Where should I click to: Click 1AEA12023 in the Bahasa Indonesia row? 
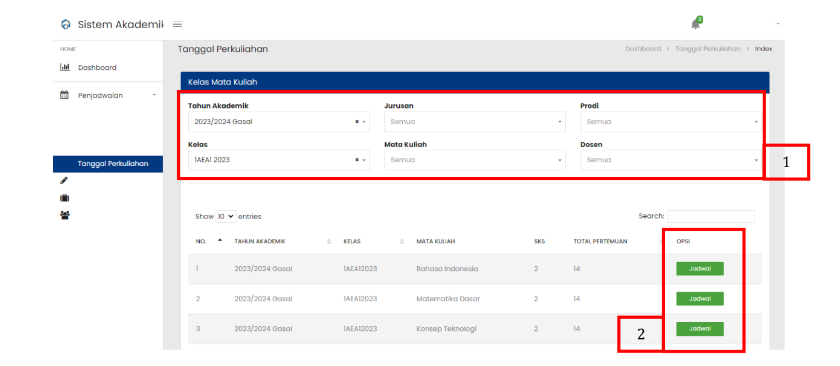(360, 268)
